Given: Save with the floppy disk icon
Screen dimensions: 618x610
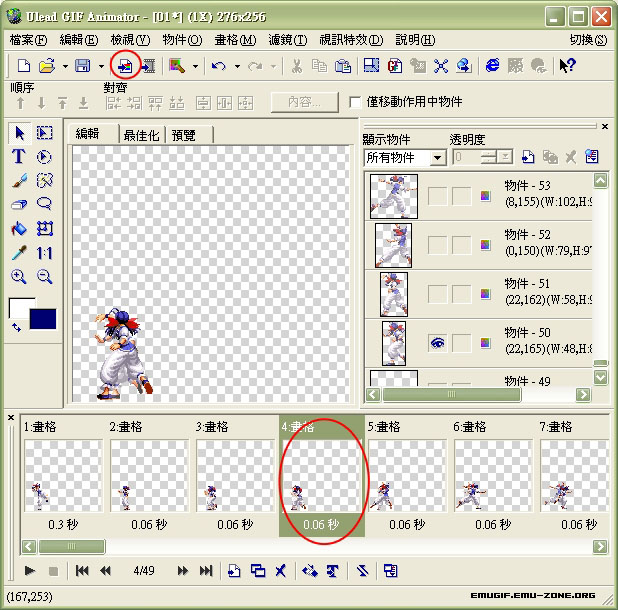Looking at the screenshot, I should 83,66.
